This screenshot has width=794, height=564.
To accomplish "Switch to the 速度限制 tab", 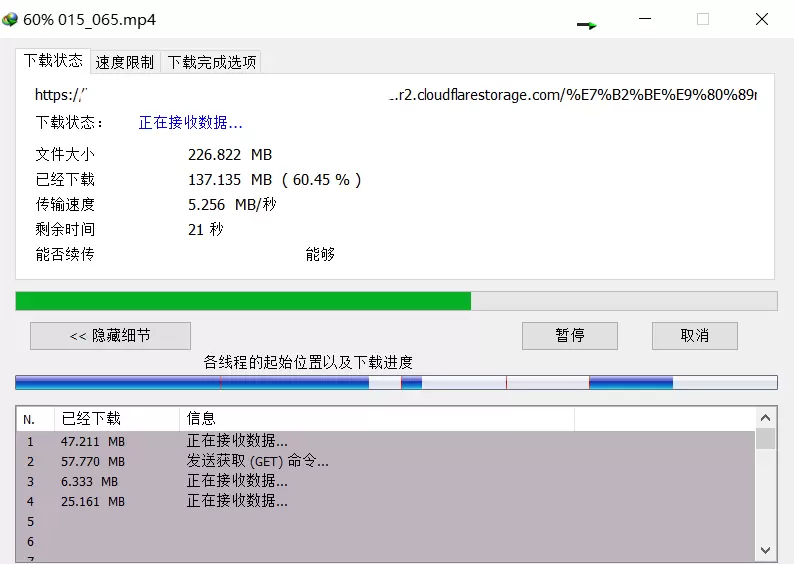I will click(x=125, y=62).
